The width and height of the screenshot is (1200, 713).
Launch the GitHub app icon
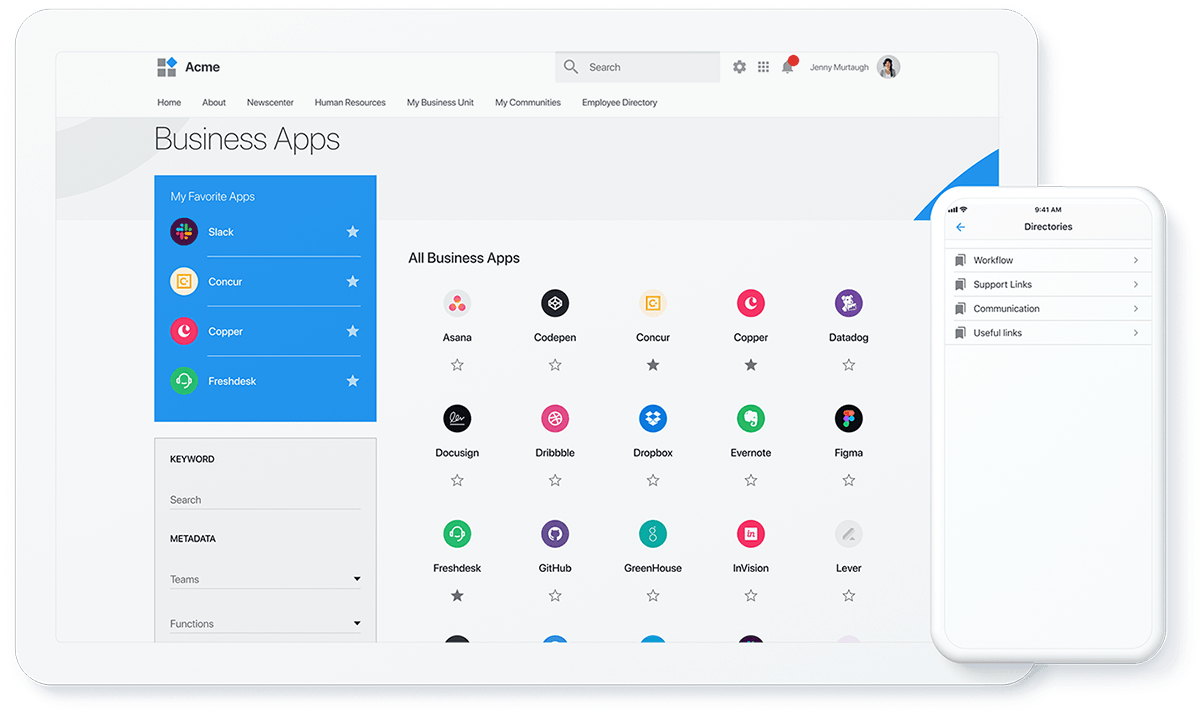coord(555,534)
